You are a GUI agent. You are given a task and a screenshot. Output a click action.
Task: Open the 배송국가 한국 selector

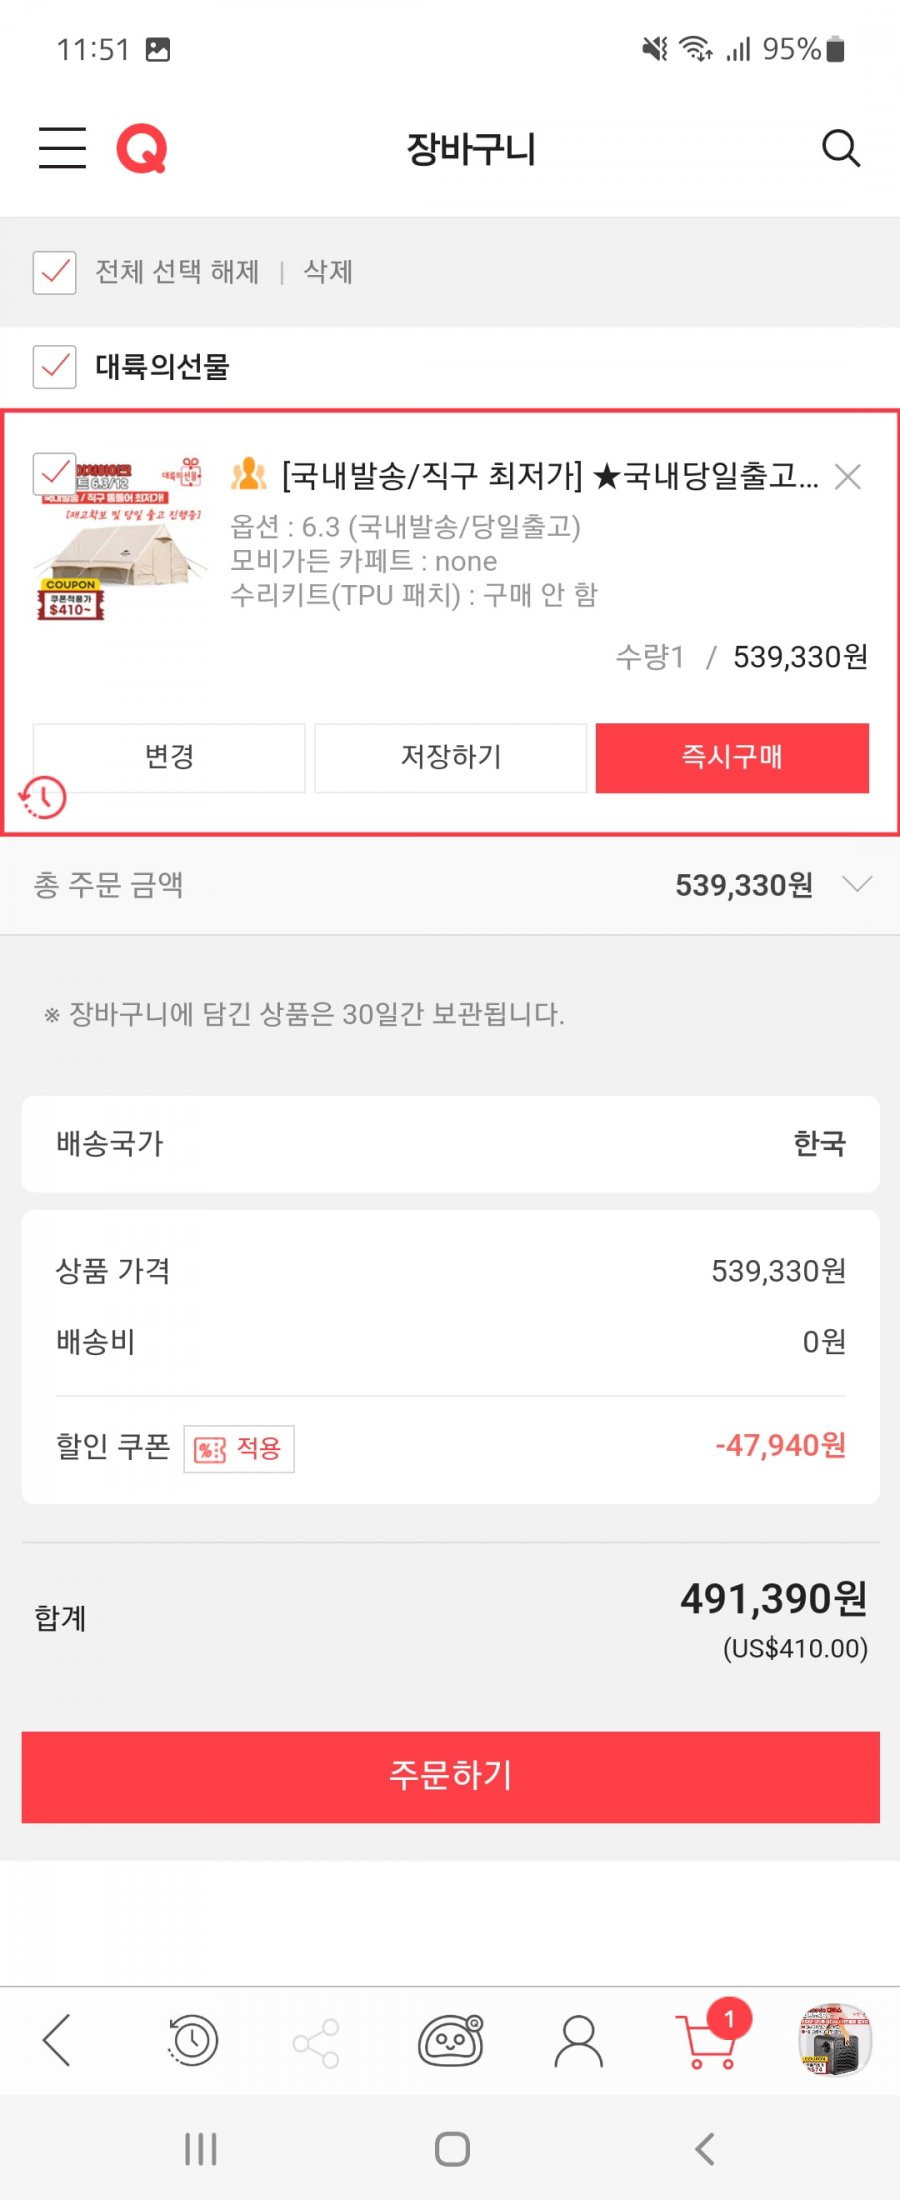coord(450,1143)
